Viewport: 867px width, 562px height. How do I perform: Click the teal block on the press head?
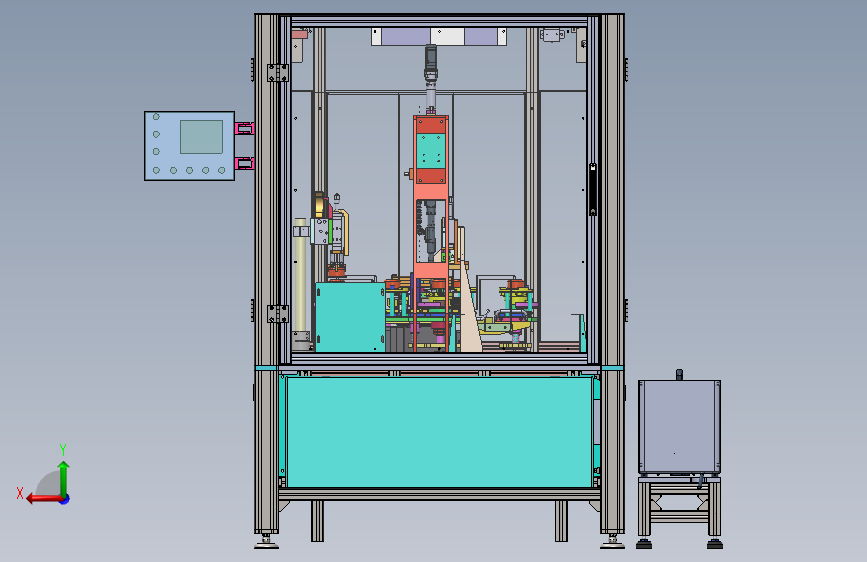tap(431, 150)
